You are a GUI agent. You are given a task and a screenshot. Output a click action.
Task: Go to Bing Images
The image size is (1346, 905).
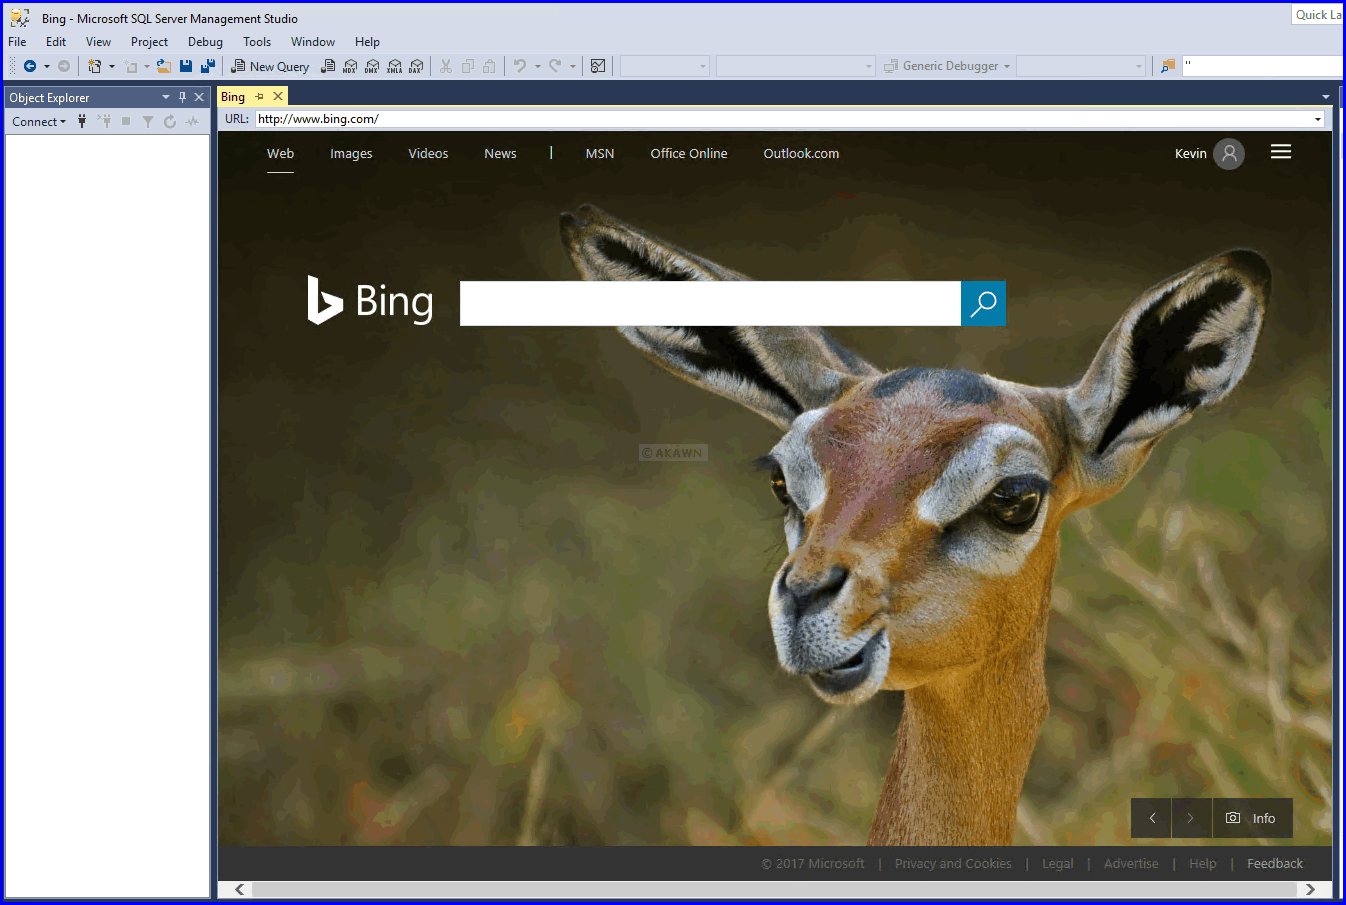tap(351, 154)
